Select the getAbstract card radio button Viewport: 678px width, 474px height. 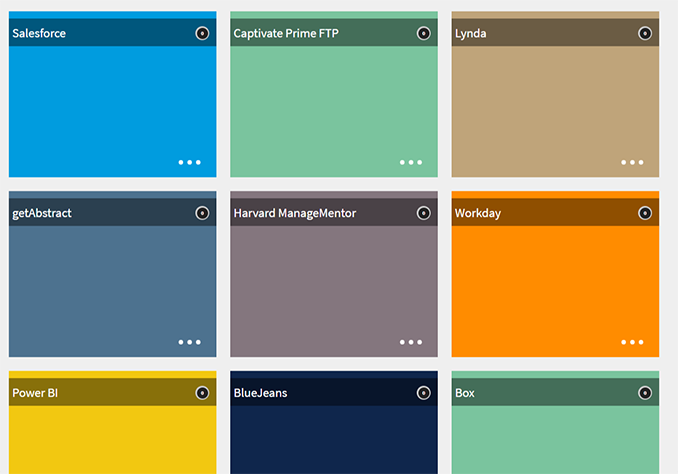tap(202, 213)
